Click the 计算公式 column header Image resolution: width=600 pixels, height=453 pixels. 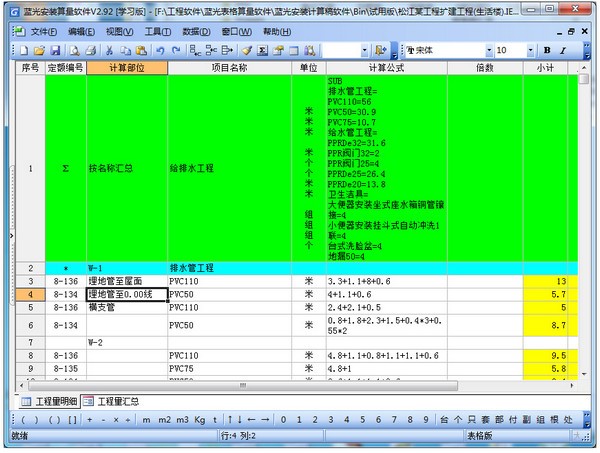(x=386, y=68)
